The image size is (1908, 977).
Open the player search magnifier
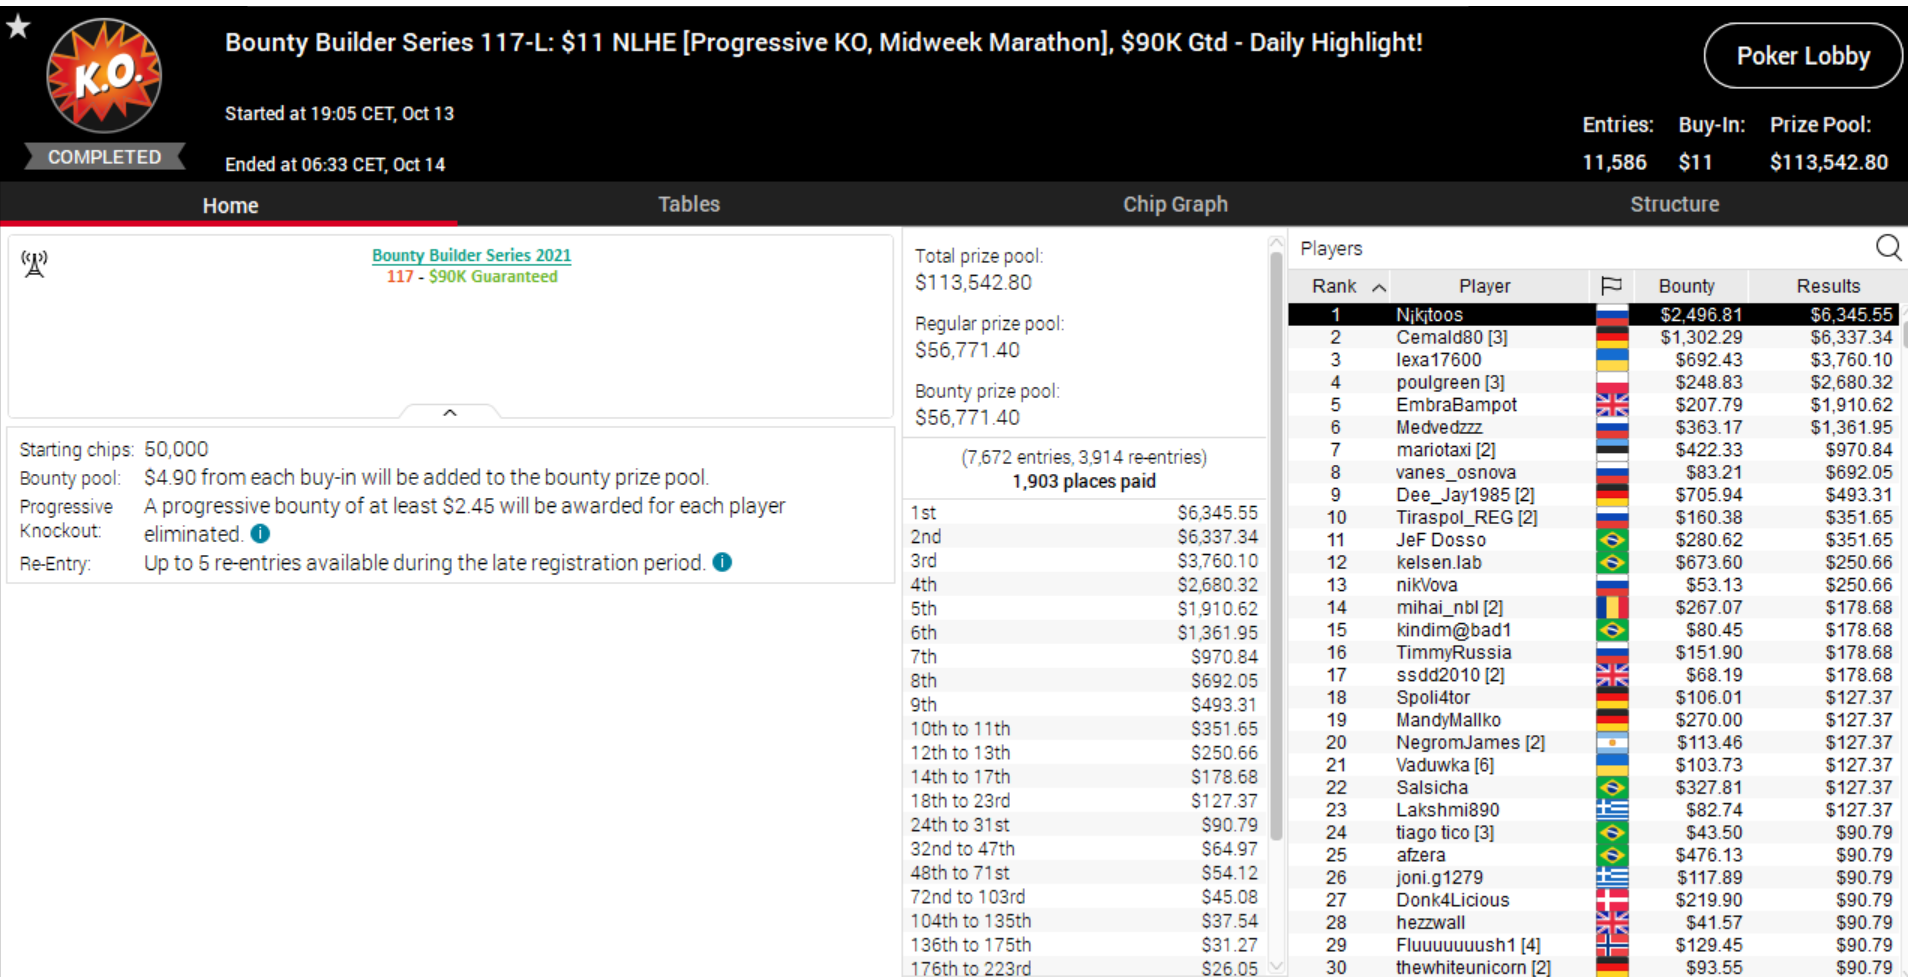(1887, 248)
